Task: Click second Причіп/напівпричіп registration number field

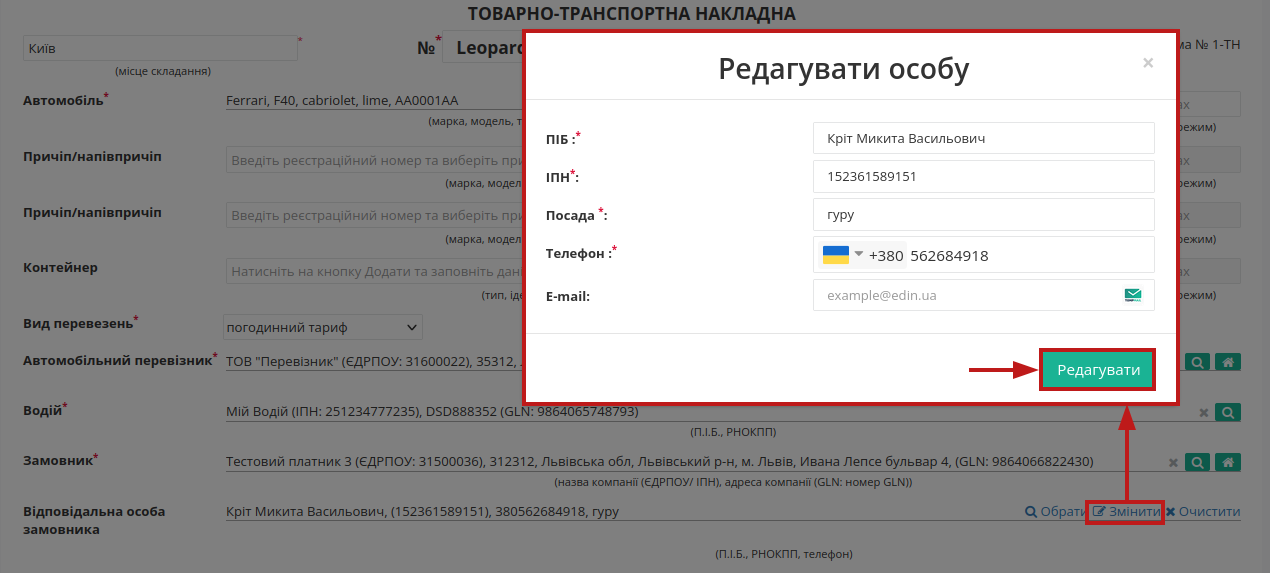Action: pyautogui.click(x=375, y=215)
